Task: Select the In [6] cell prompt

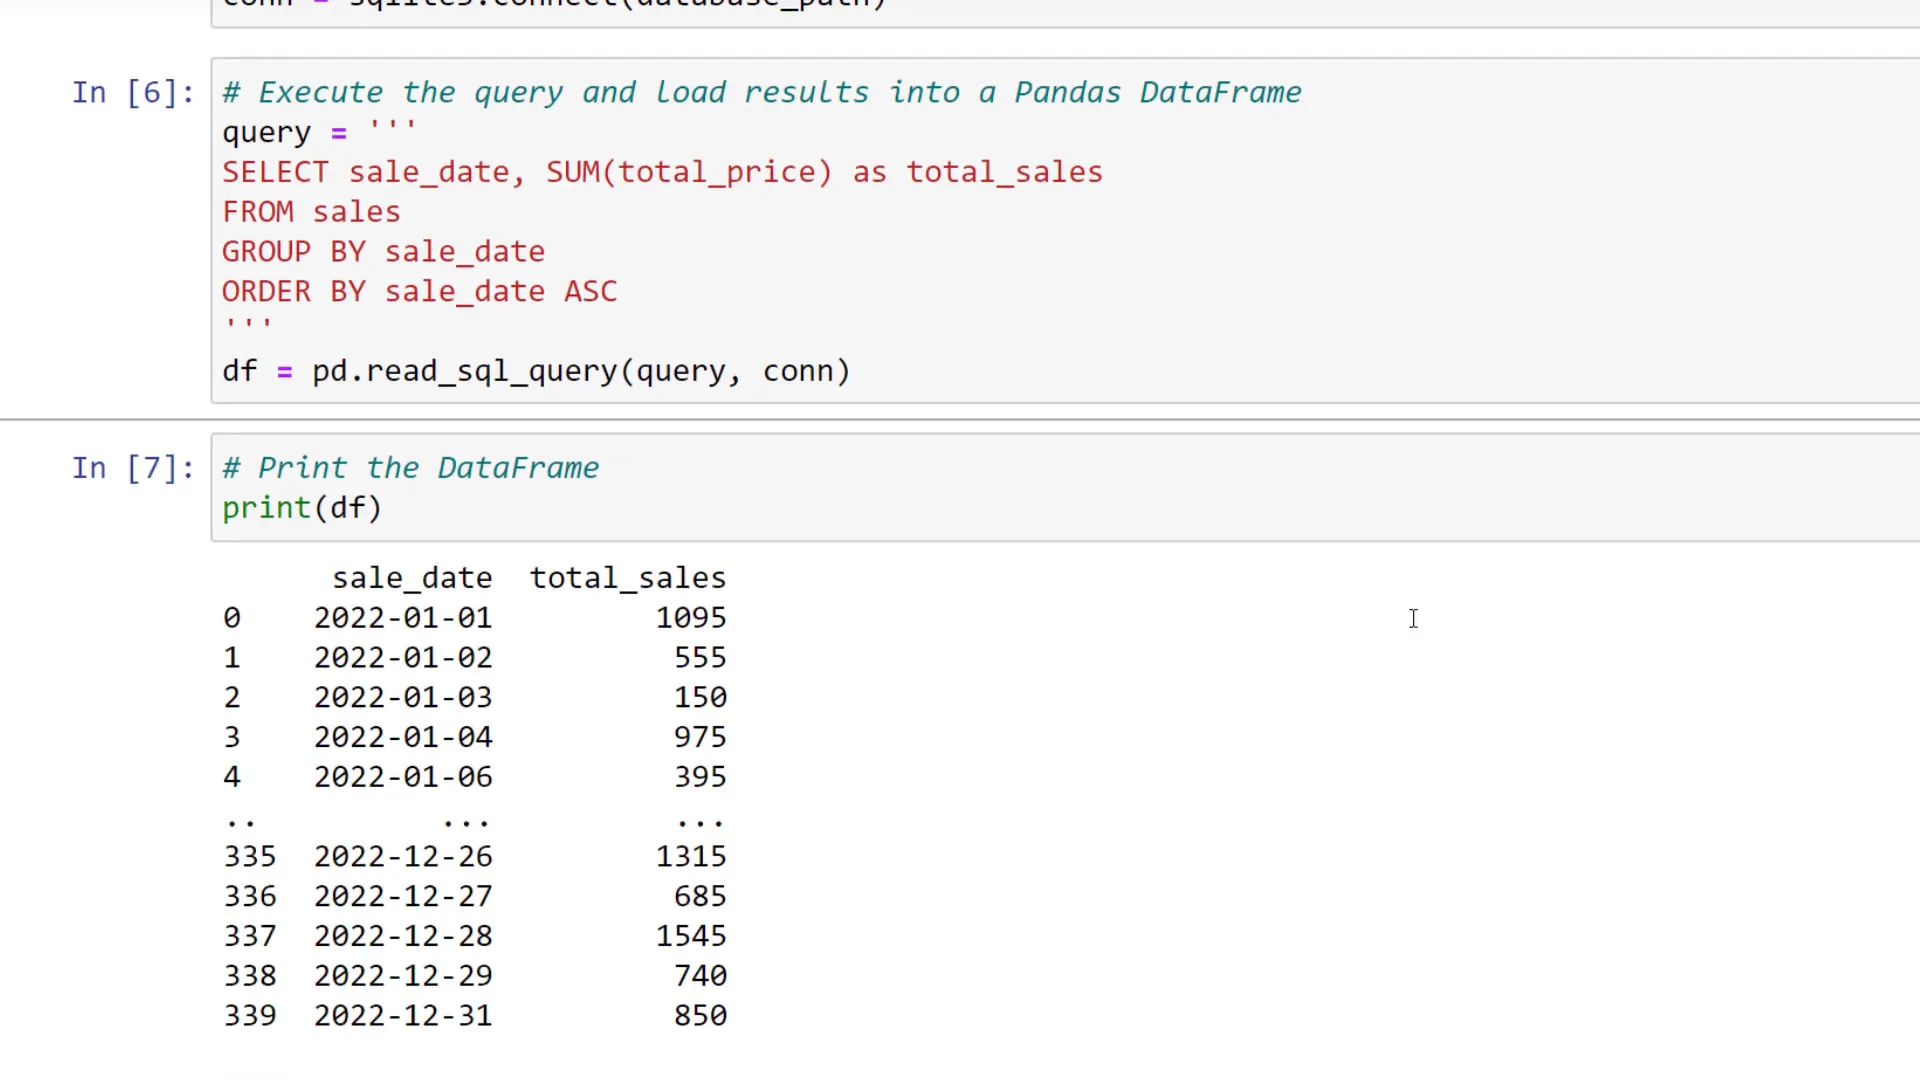Action: pyautogui.click(x=133, y=92)
